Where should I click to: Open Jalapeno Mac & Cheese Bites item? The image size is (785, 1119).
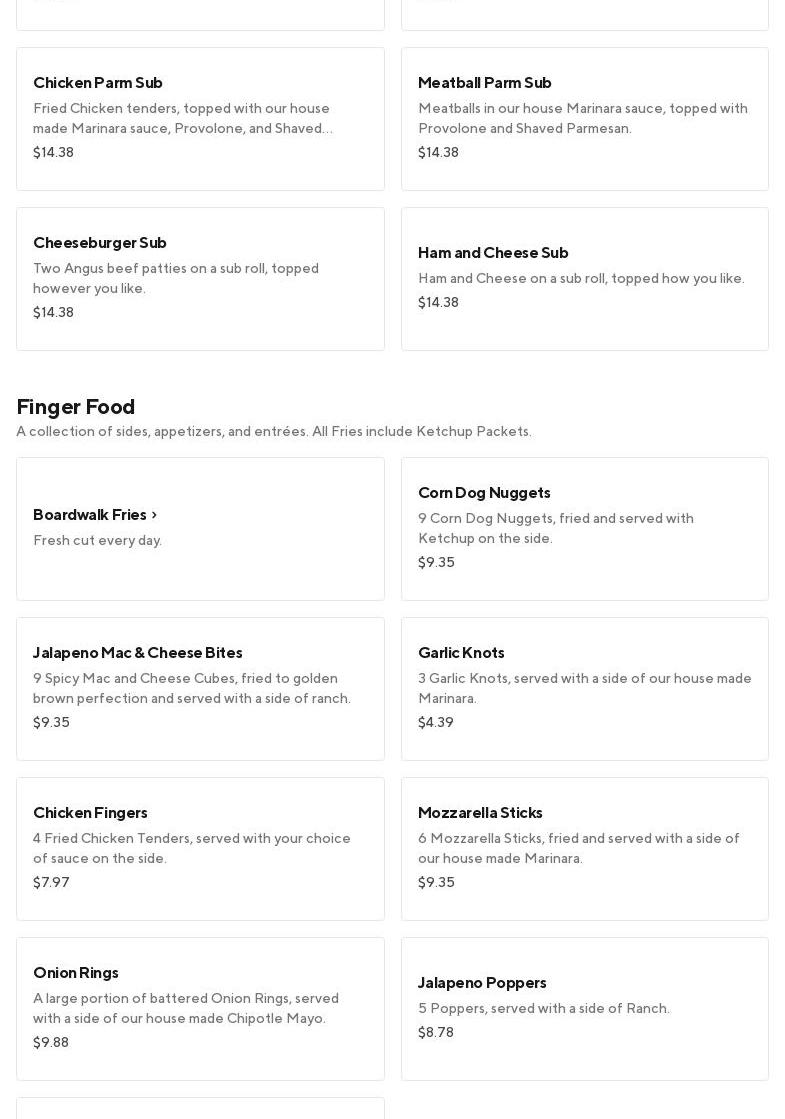click(200, 689)
